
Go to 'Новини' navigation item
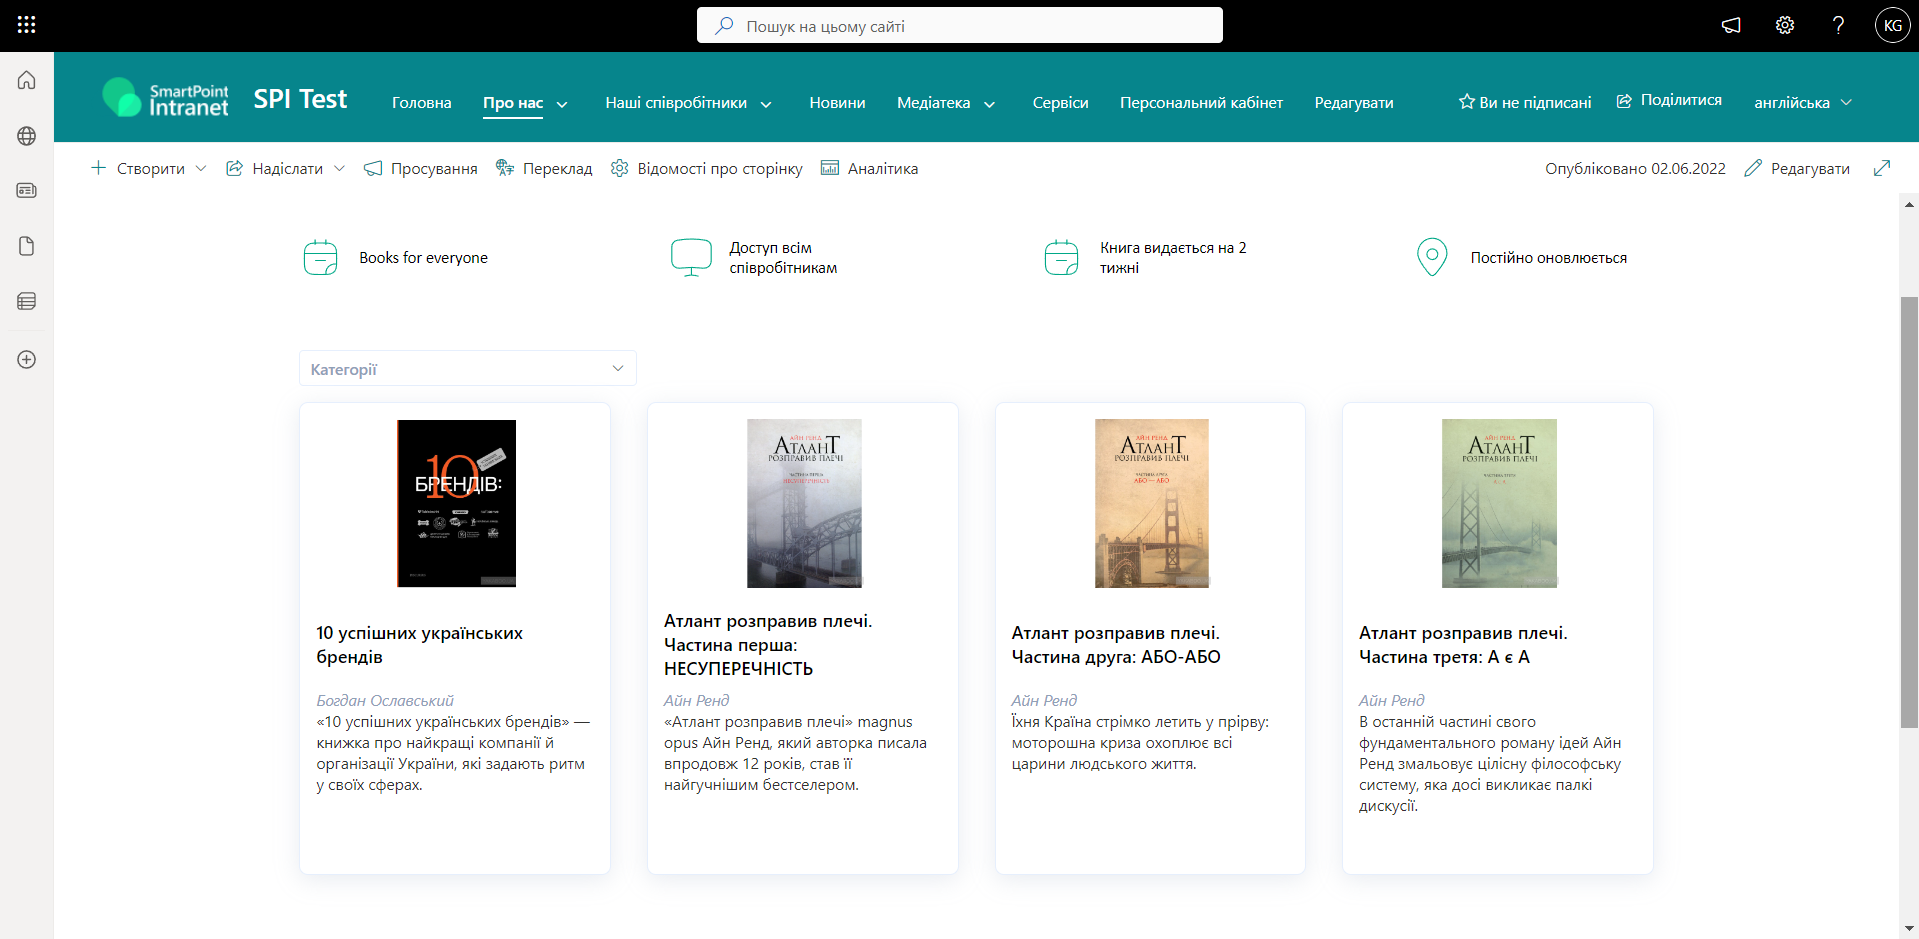[x=837, y=103]
